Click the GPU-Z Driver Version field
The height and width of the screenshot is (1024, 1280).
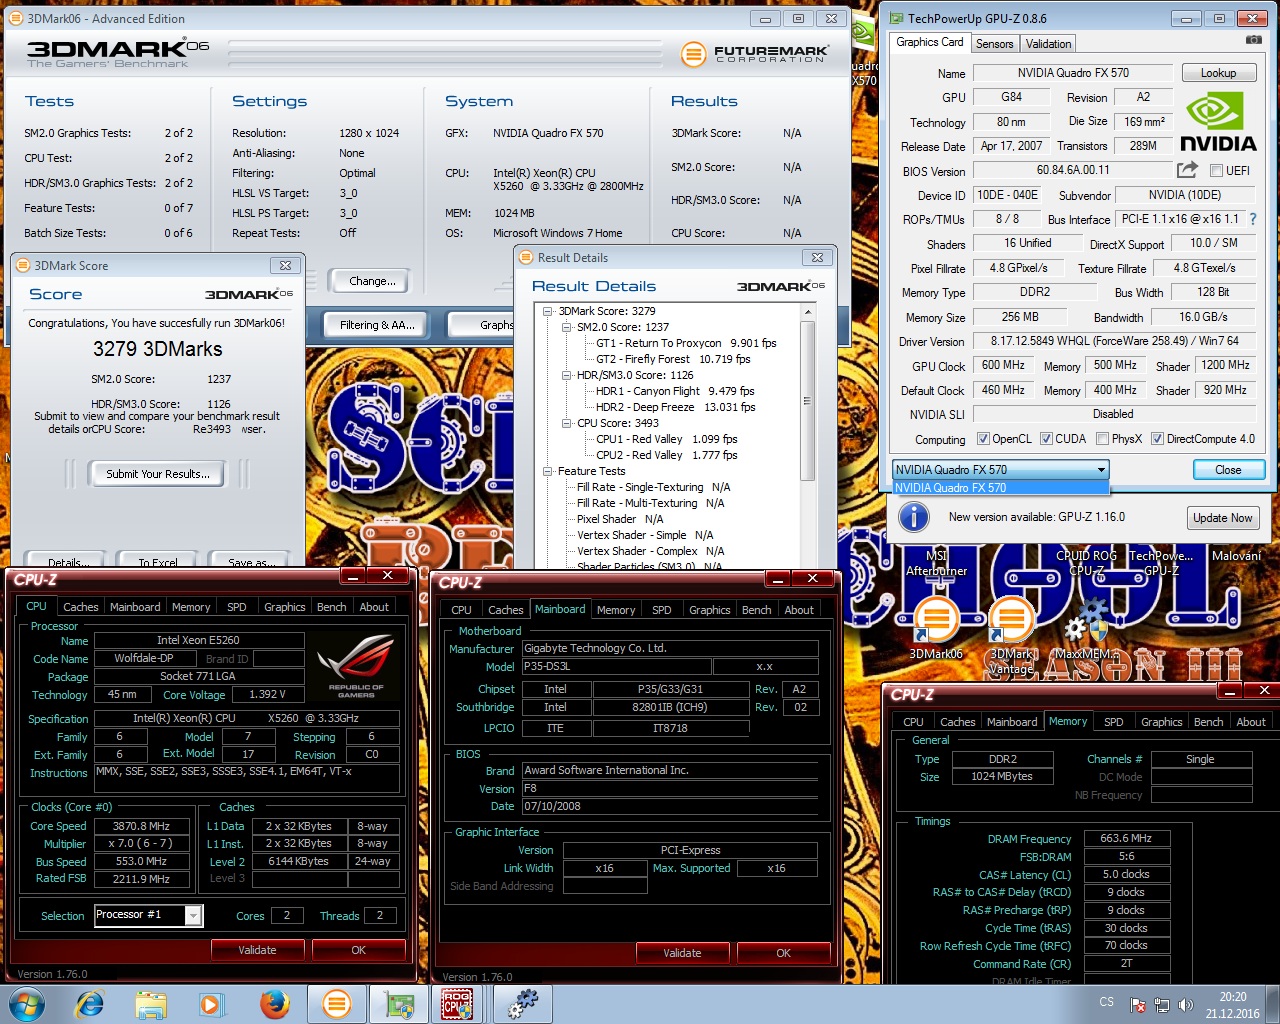coord(1113,341)
